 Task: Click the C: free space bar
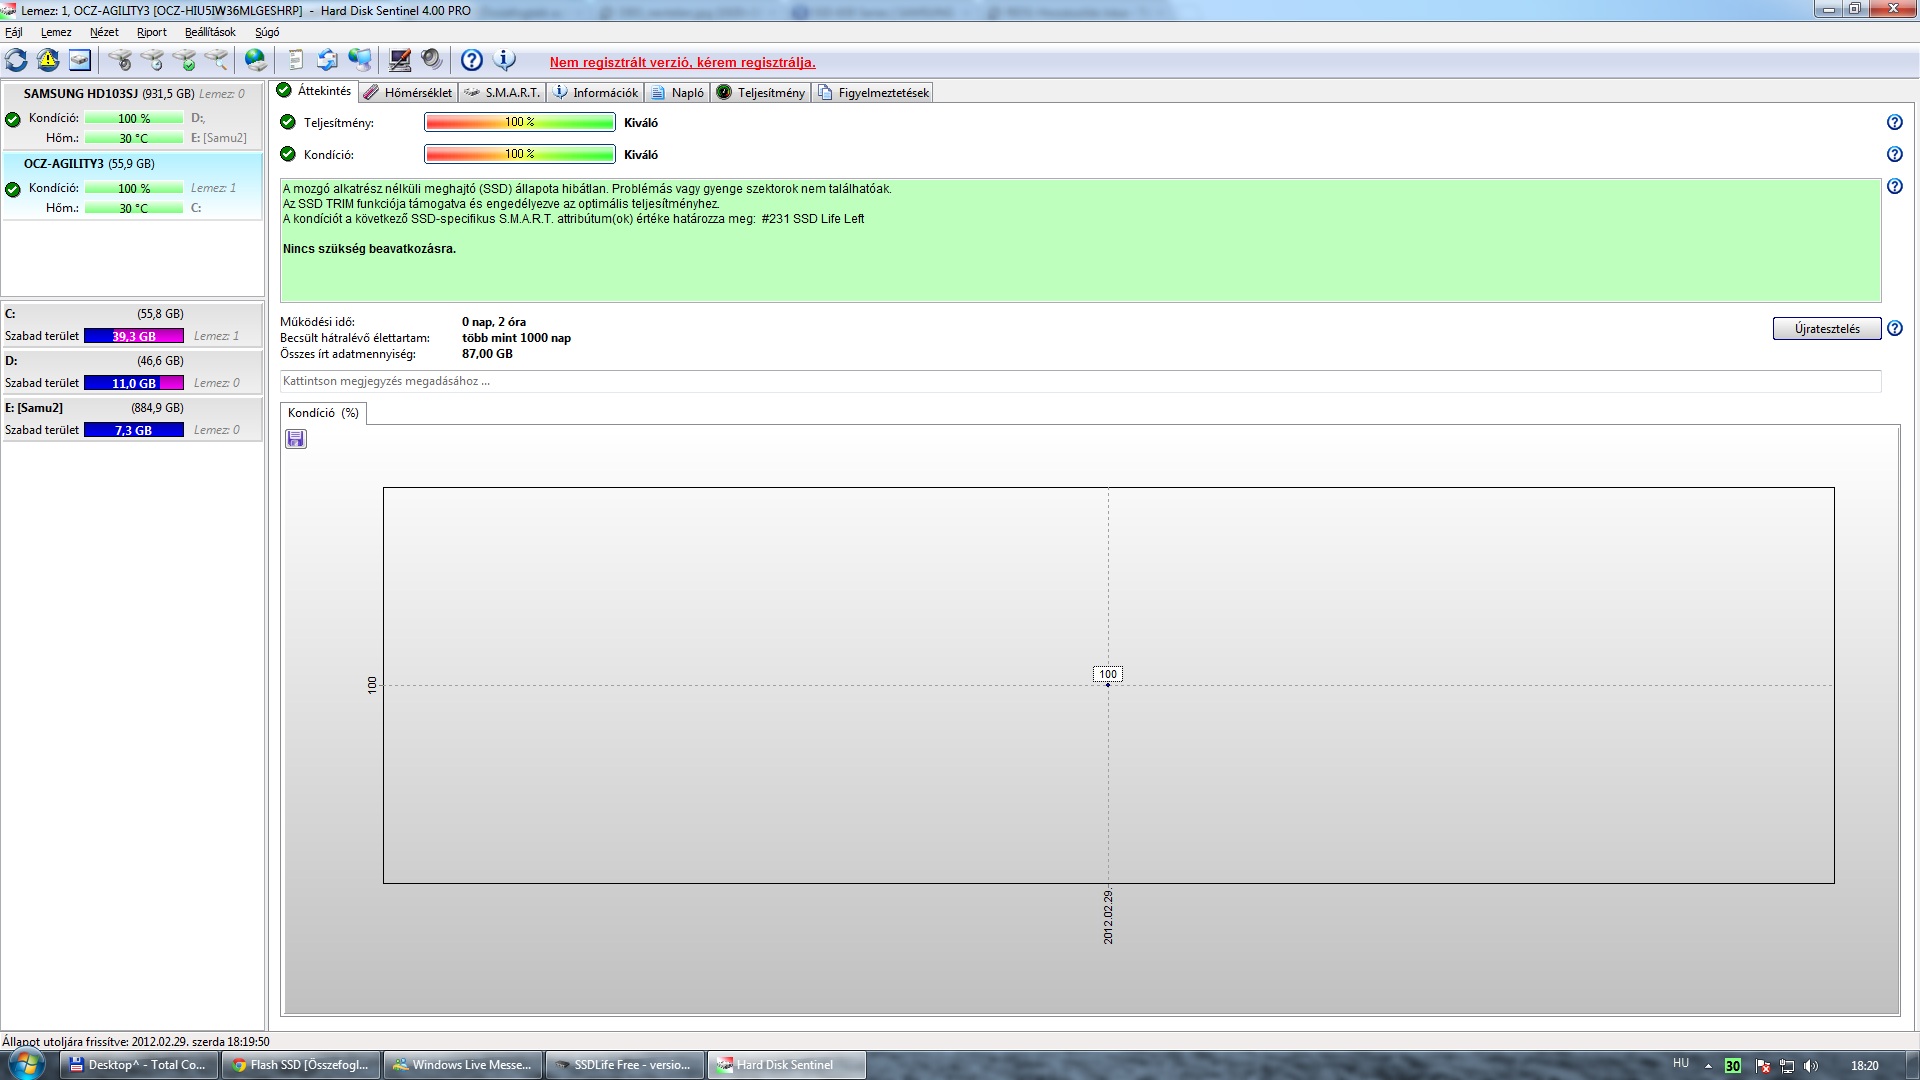pos(134,336)
